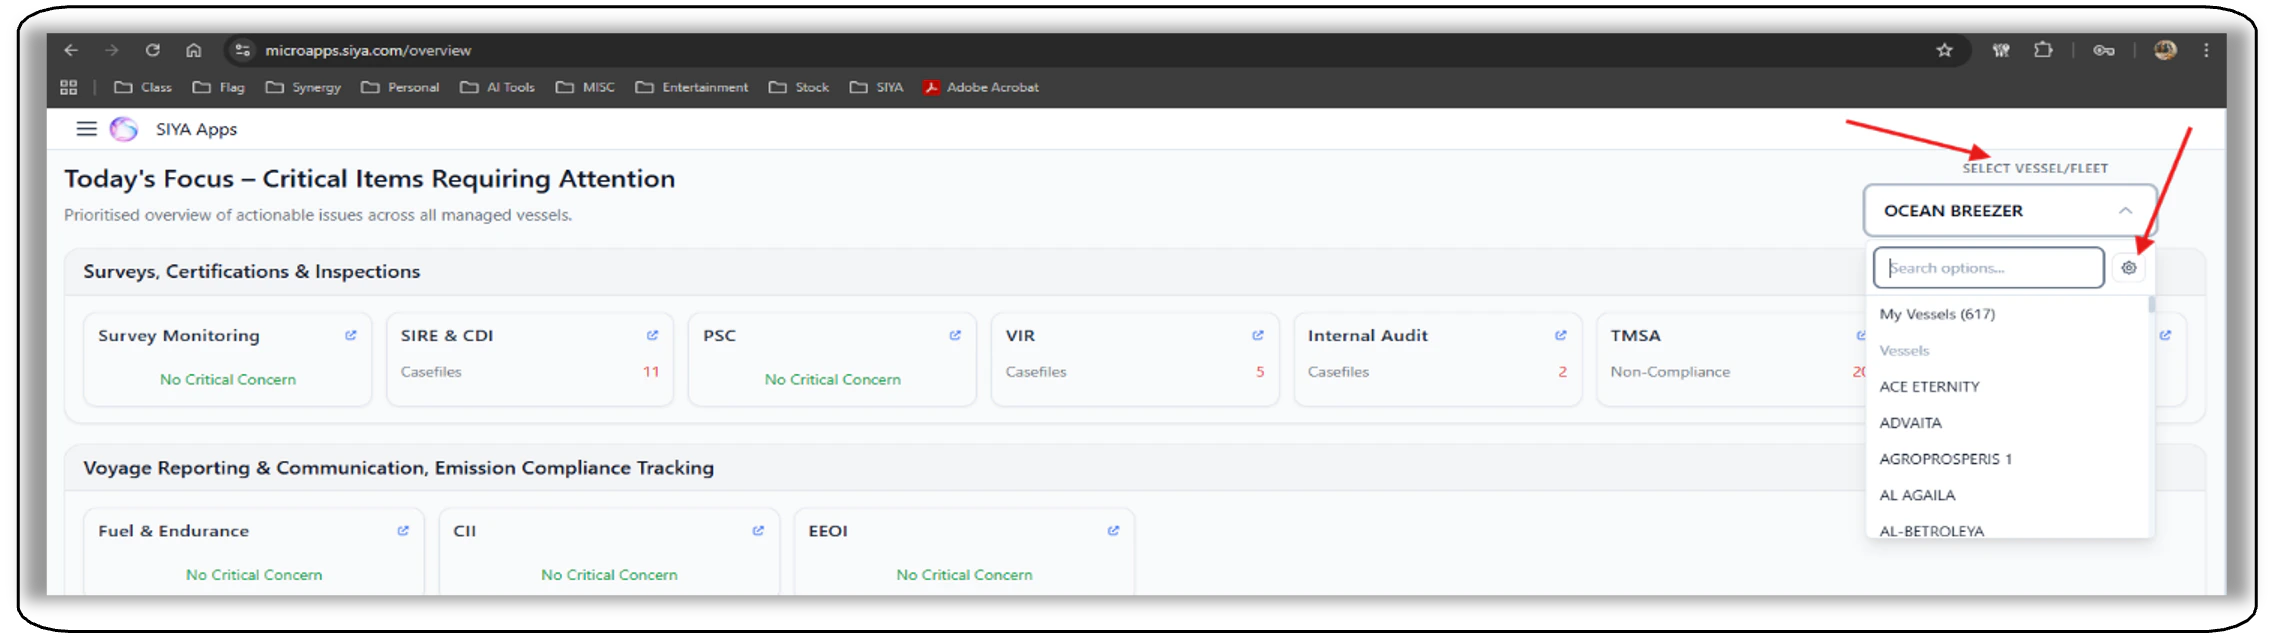Open the Flag bookmarks folder

[x=219, y=87]
